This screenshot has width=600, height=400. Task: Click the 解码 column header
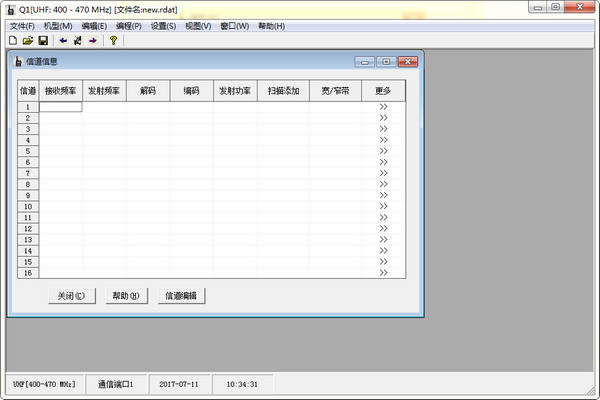(x=148, y=91)
